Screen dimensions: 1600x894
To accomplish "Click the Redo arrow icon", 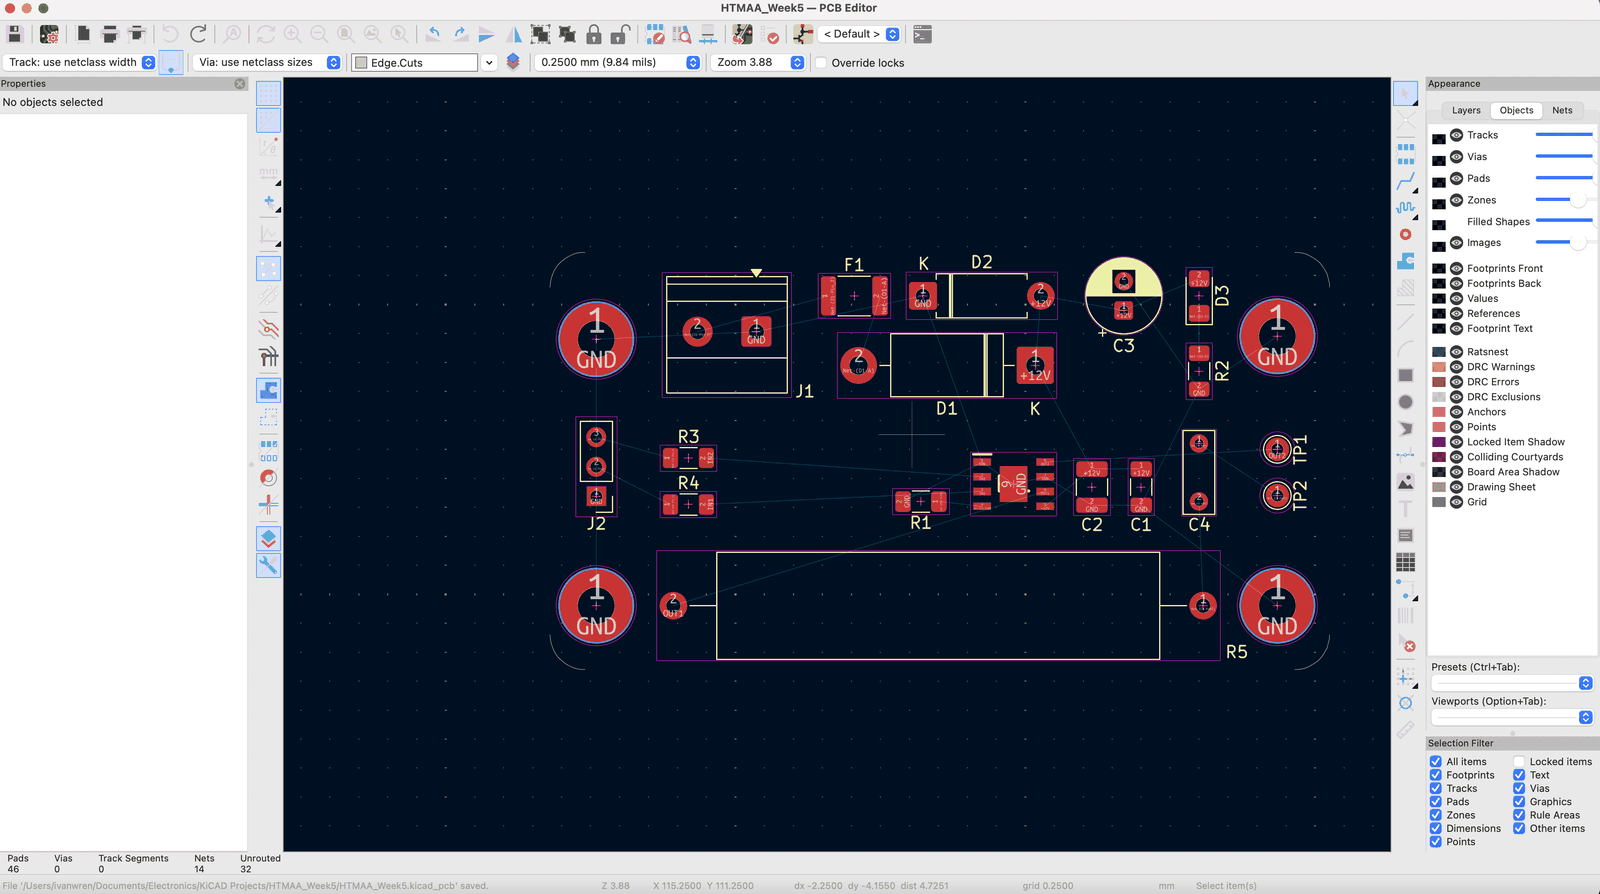I will [198, 34].
